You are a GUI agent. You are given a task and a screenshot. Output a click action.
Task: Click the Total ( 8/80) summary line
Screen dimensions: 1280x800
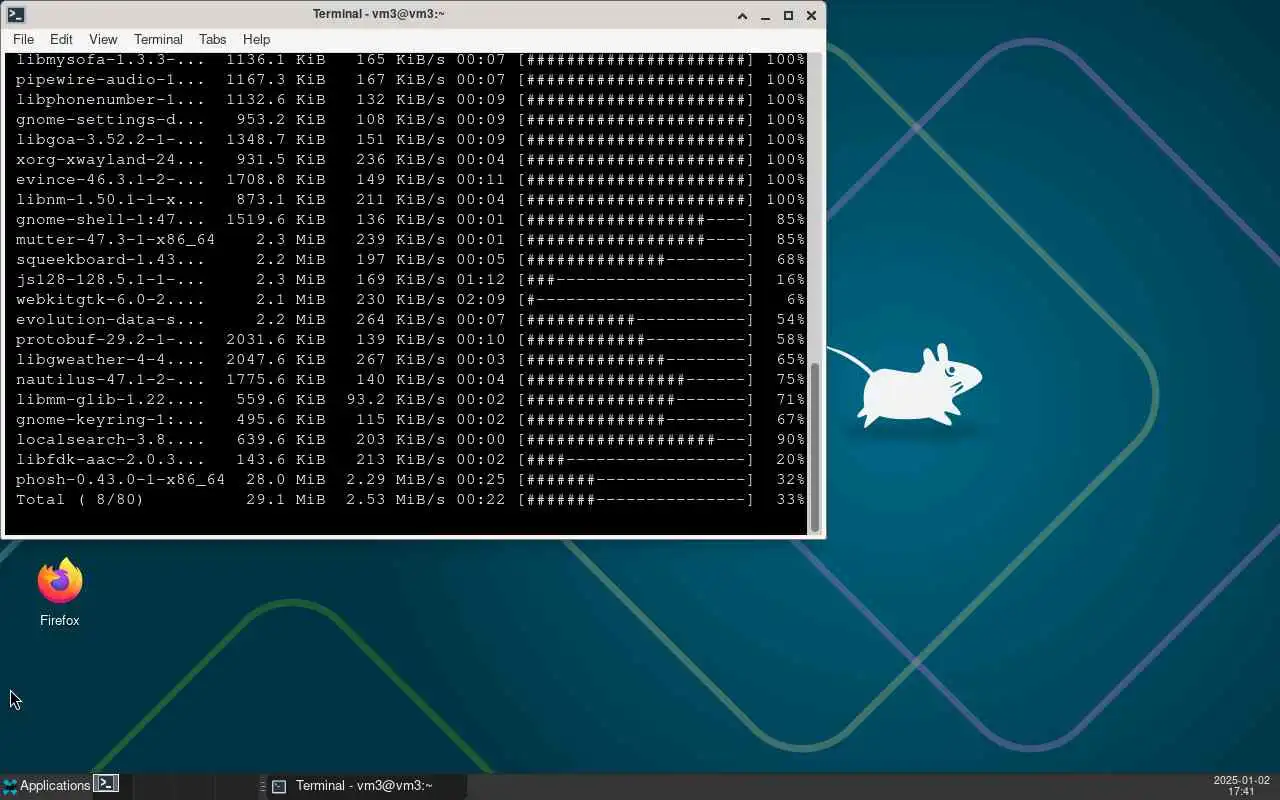click(410, 499)
